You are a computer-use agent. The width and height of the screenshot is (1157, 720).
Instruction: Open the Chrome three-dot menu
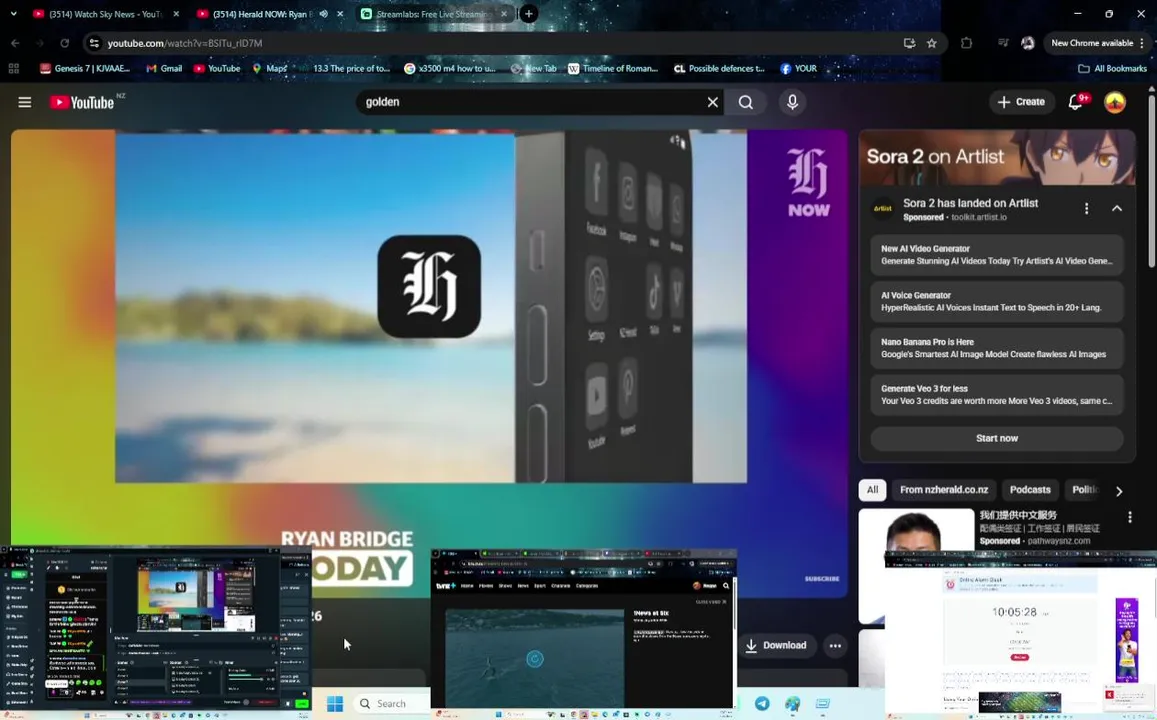(x=1142, y=43)
